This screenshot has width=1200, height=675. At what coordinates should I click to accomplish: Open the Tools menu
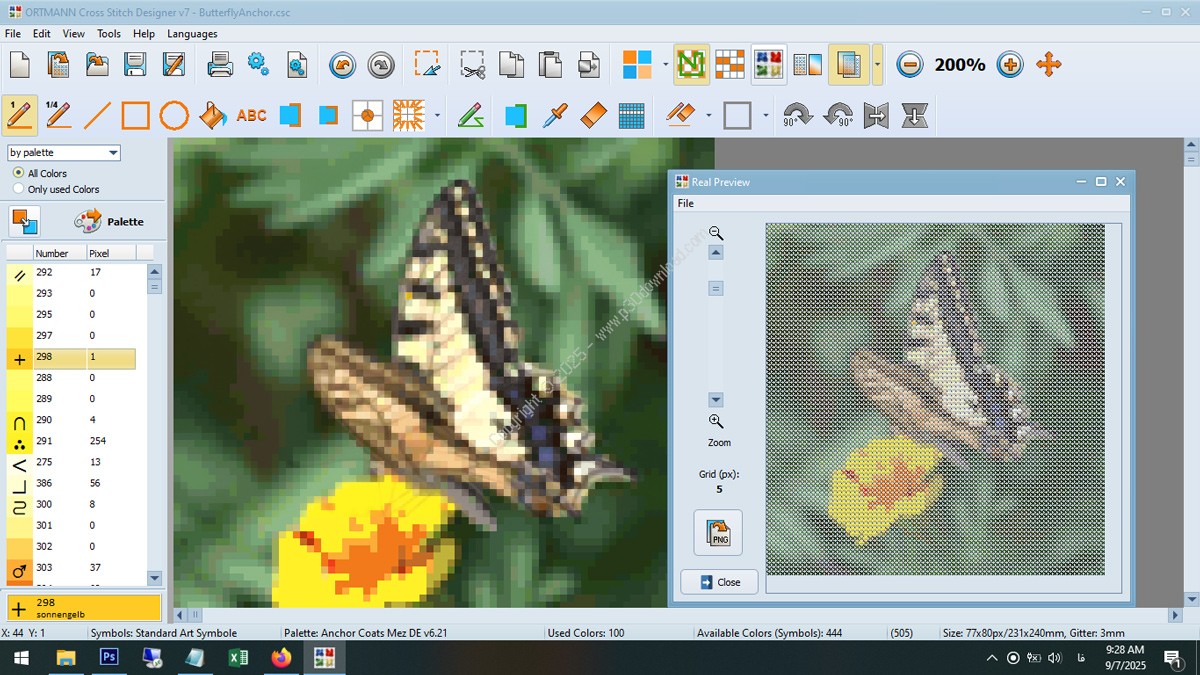coord(108,33)
